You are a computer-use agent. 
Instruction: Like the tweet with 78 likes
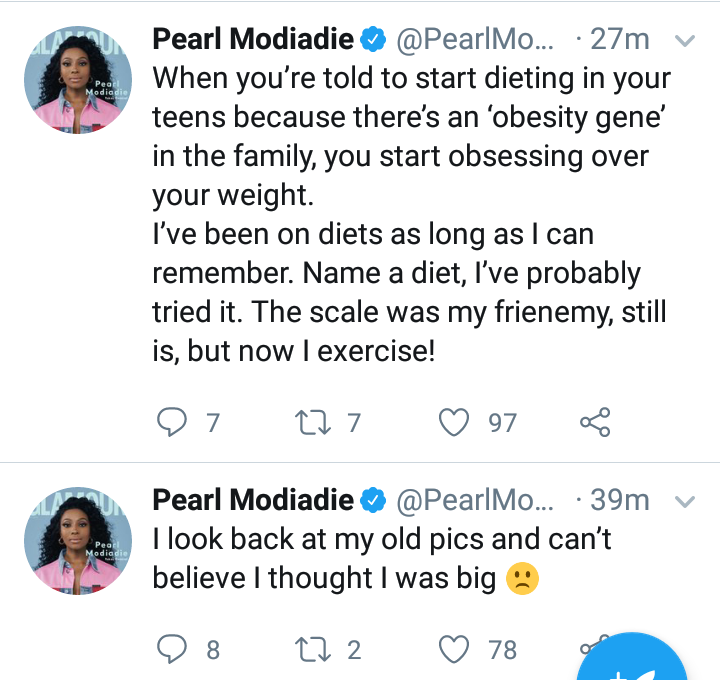coord(454,649)
